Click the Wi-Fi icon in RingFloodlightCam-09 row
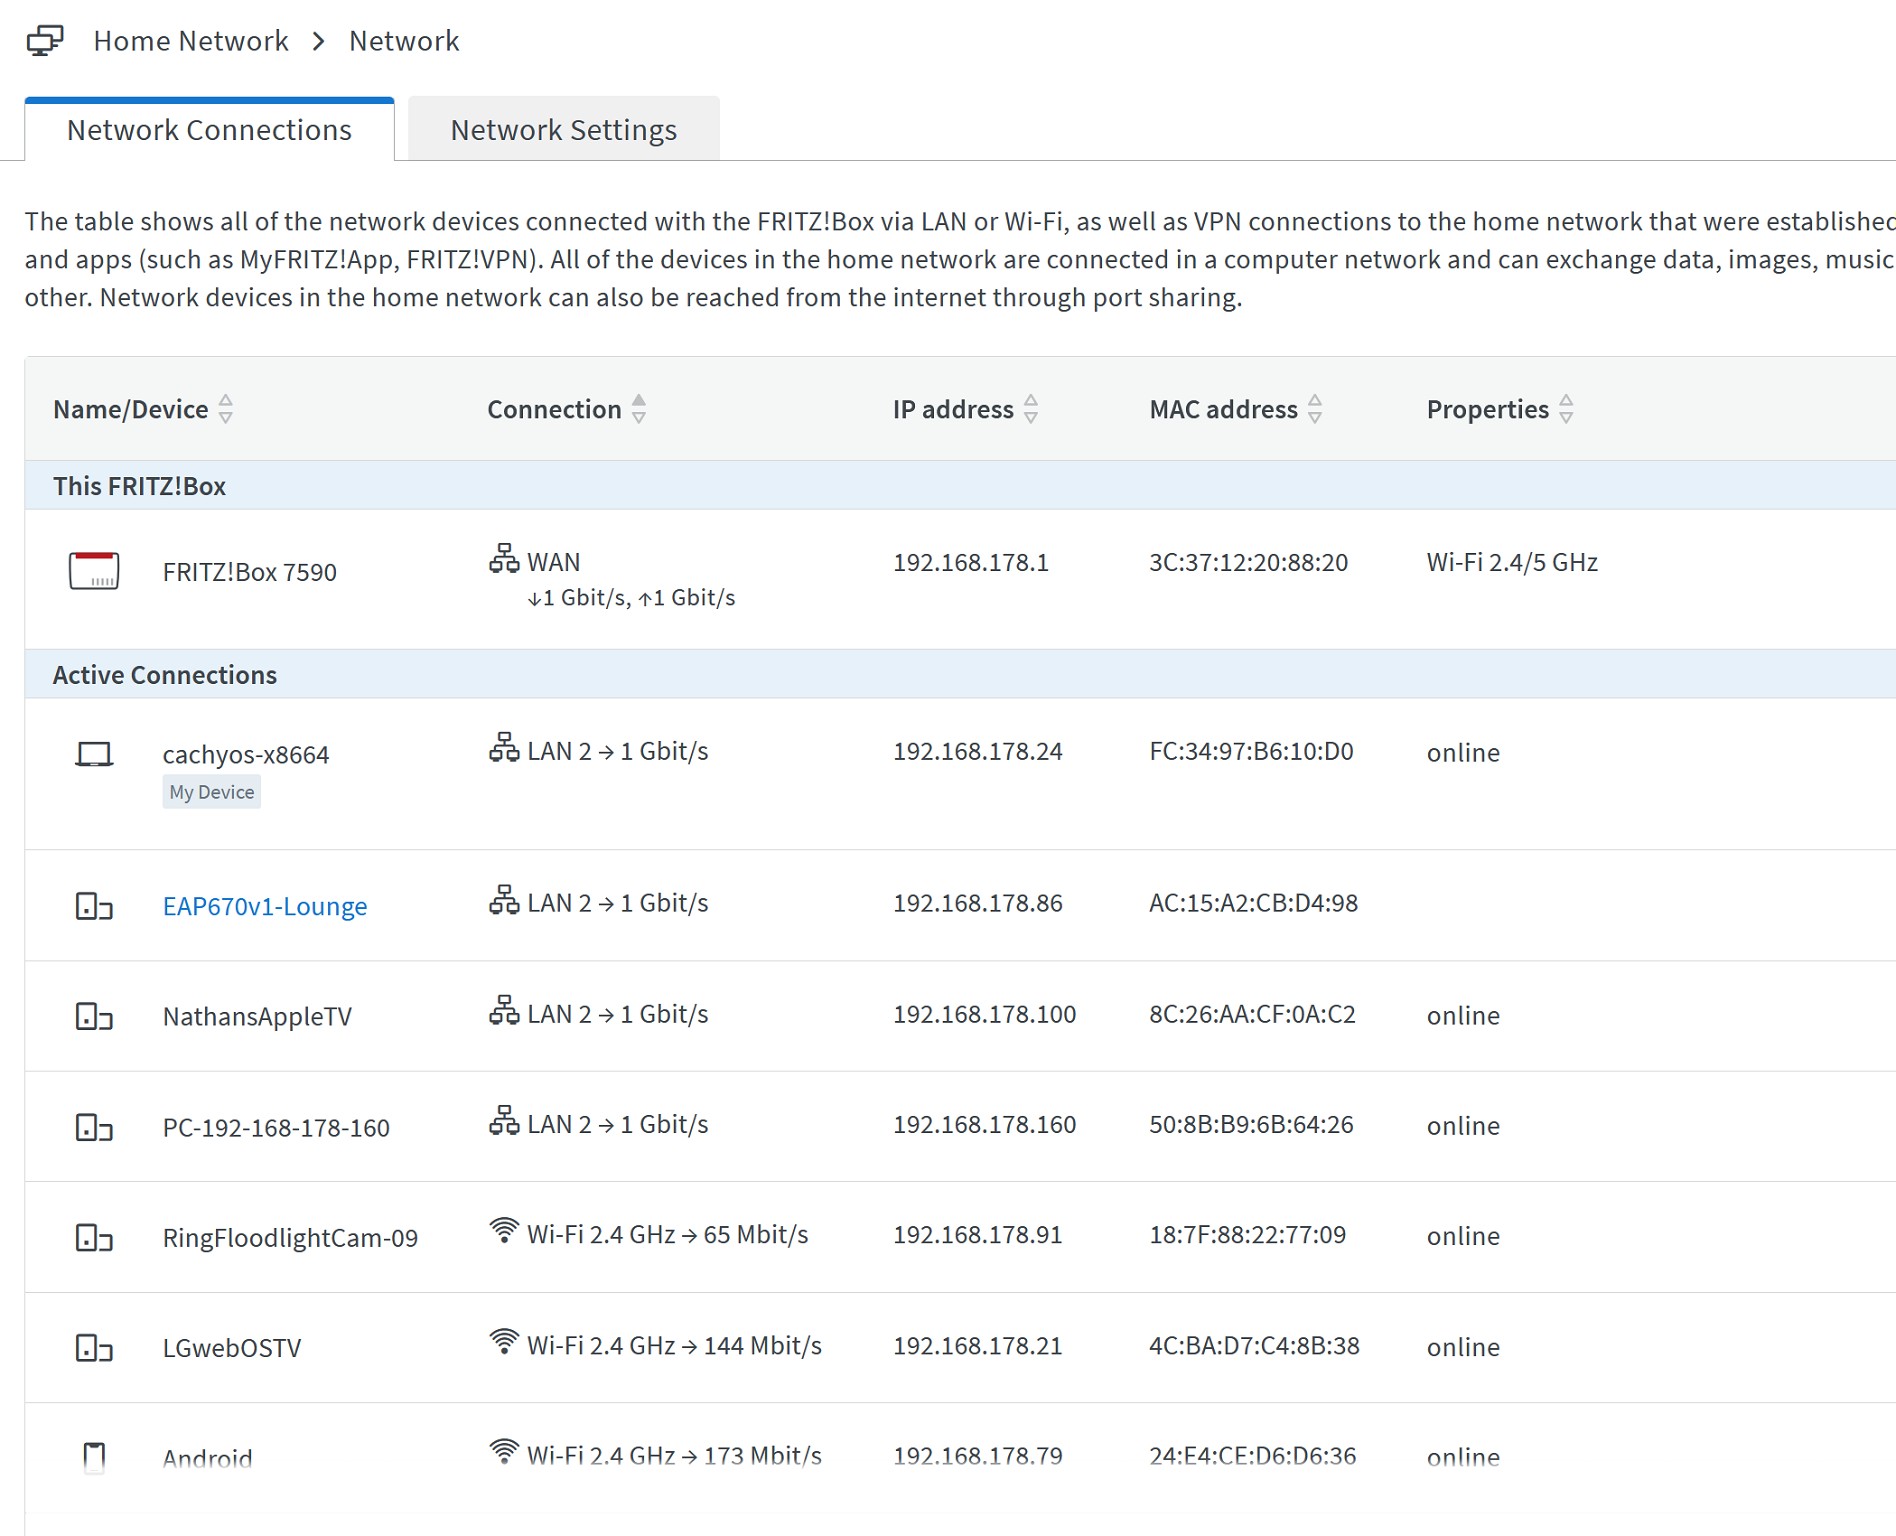Viewport: 1896px width, 1536px height. click(504, 1231)
